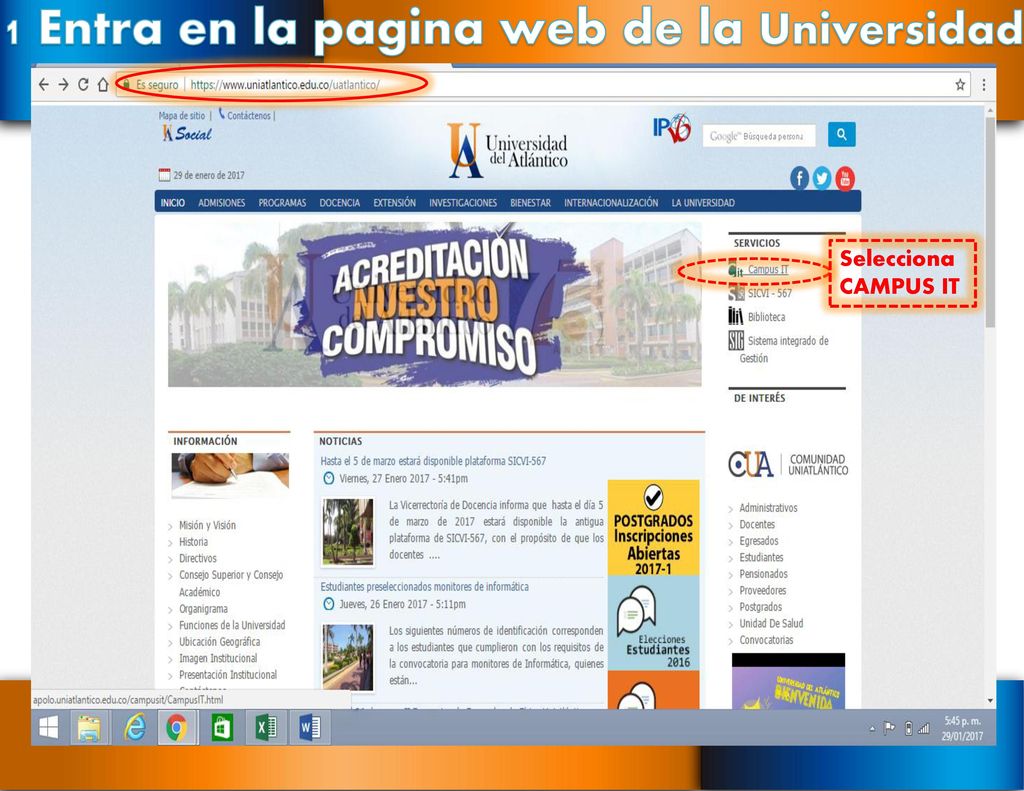This screenshot has width=1024, height=791.
Task: Open the BIENESTAR menu
Action: 530,202
